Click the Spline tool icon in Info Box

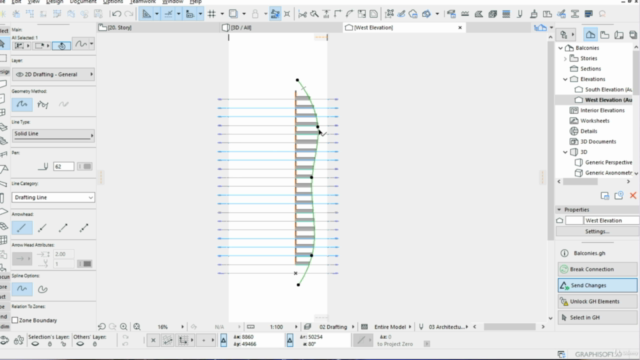pyautogui.click(x=81, y=44)
